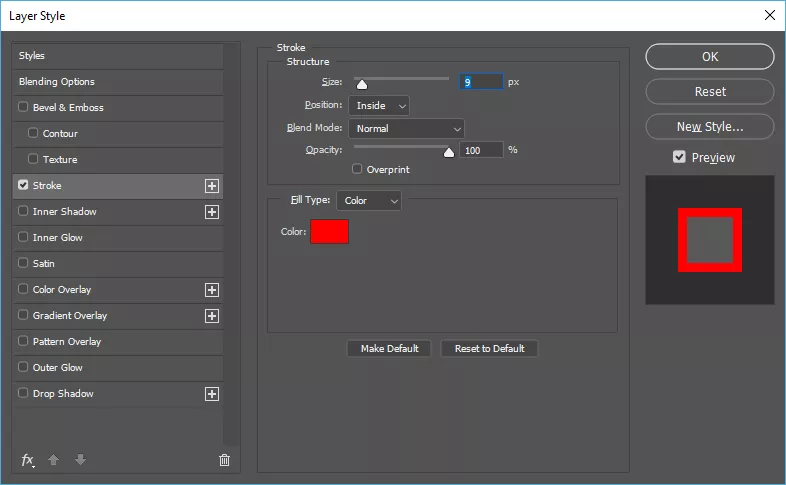Enable the Outer Glow checkbox
The height and width of the screenshot is (485, 786).
pos(23,367)
